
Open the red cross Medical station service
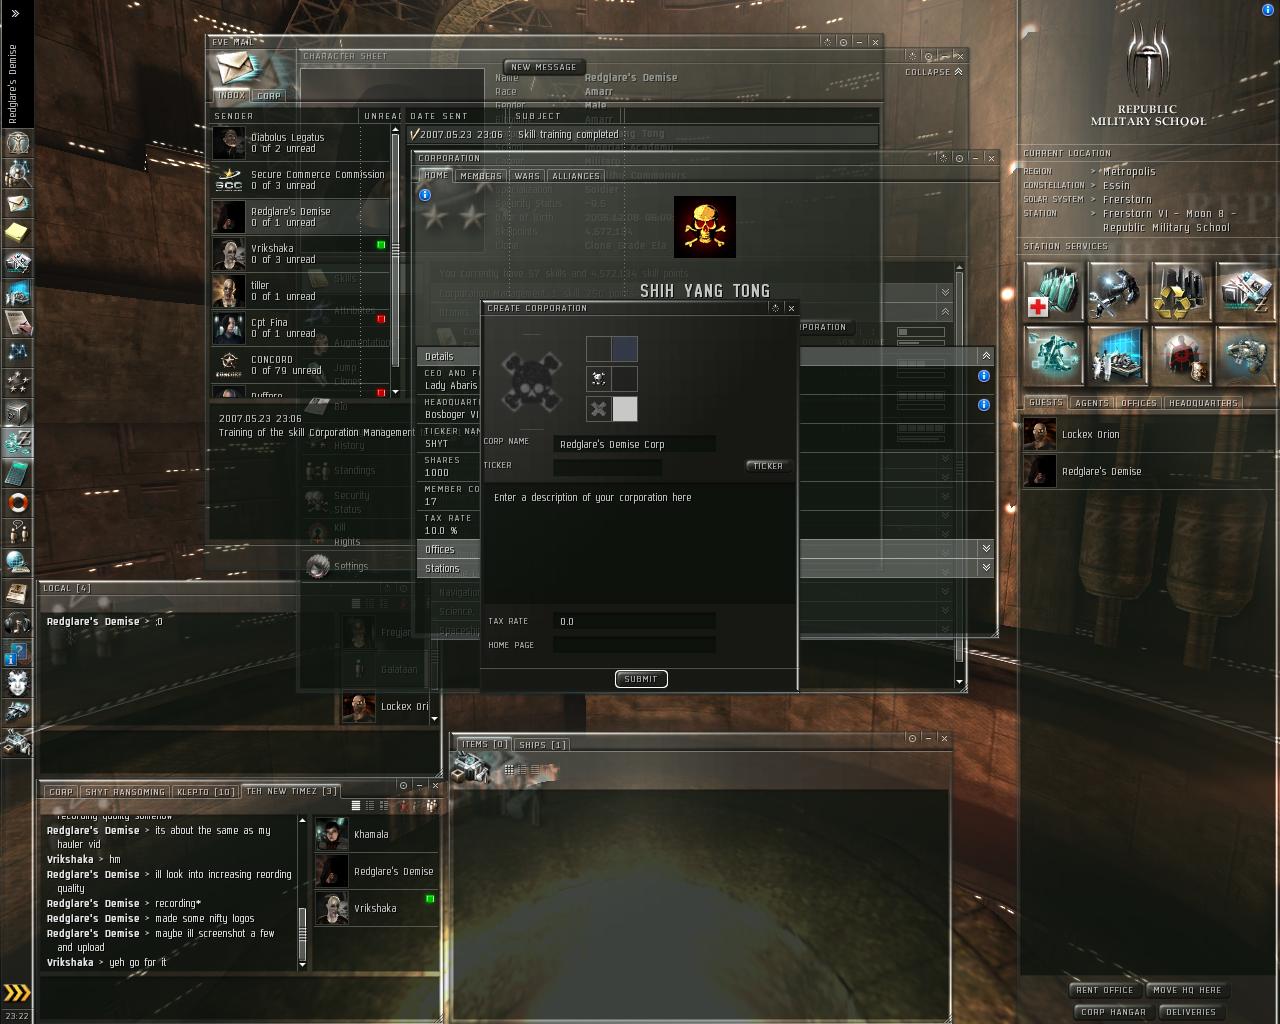[x=1053, y=291]
